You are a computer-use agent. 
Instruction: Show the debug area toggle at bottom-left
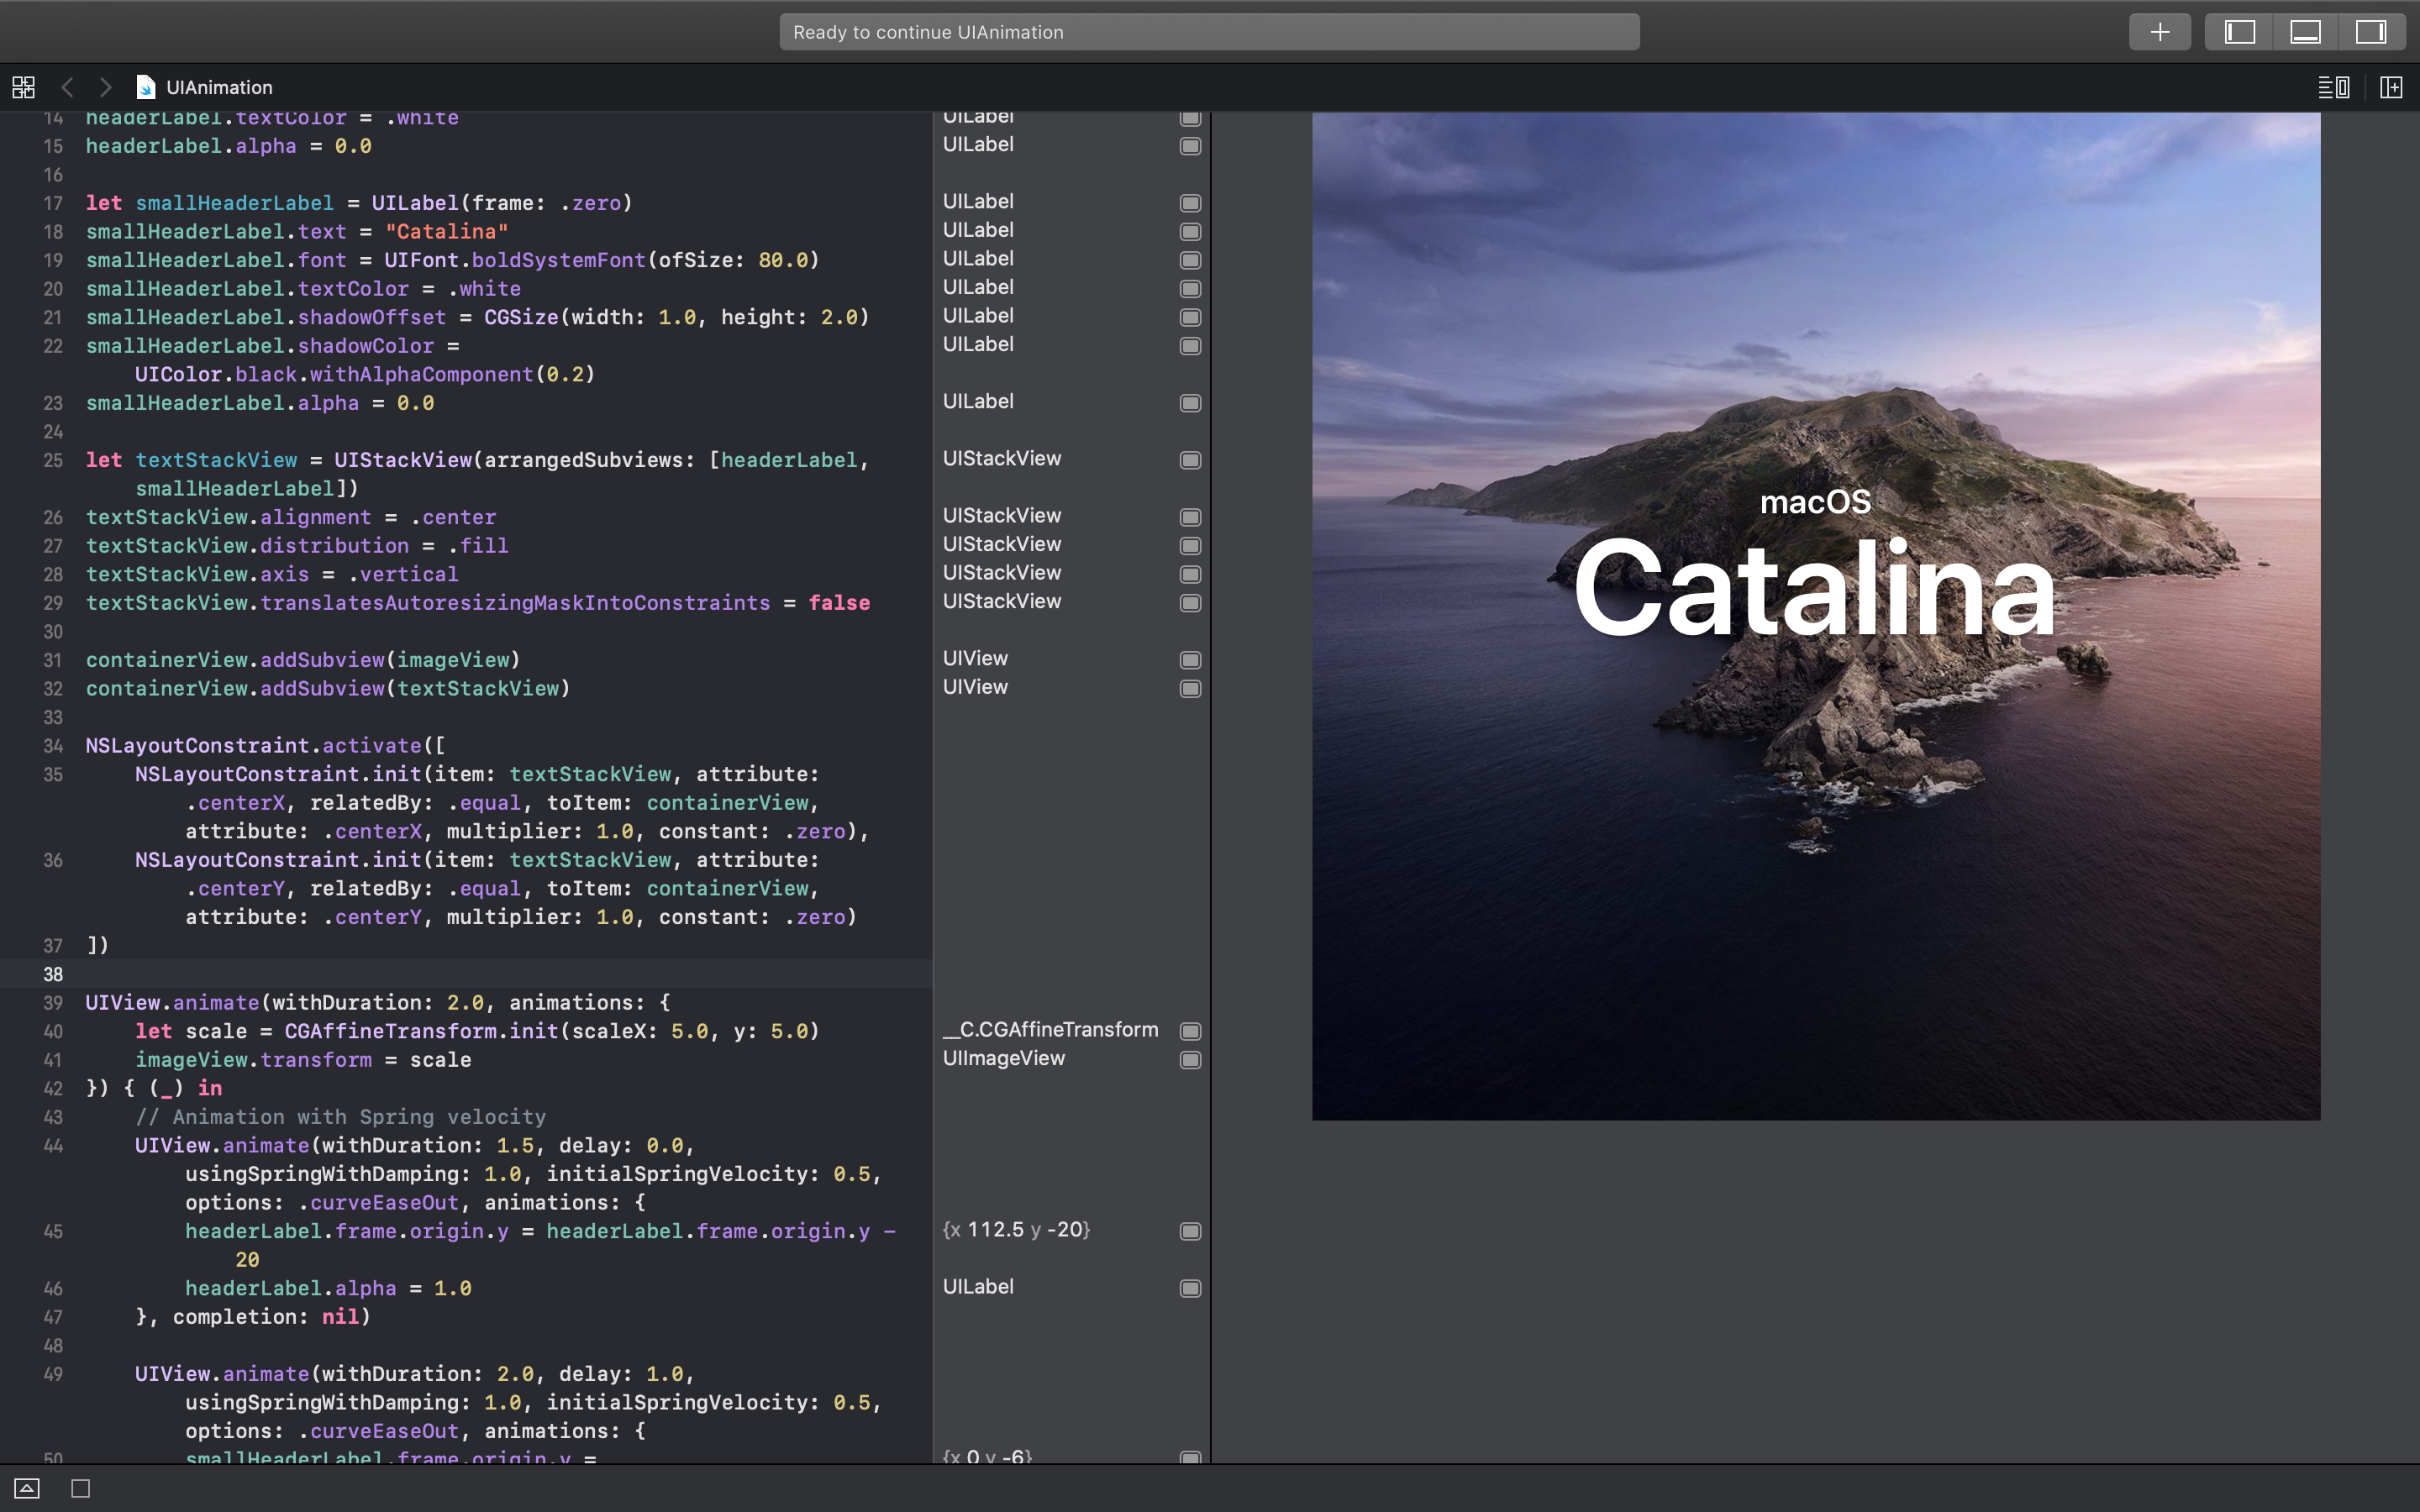27,1488
